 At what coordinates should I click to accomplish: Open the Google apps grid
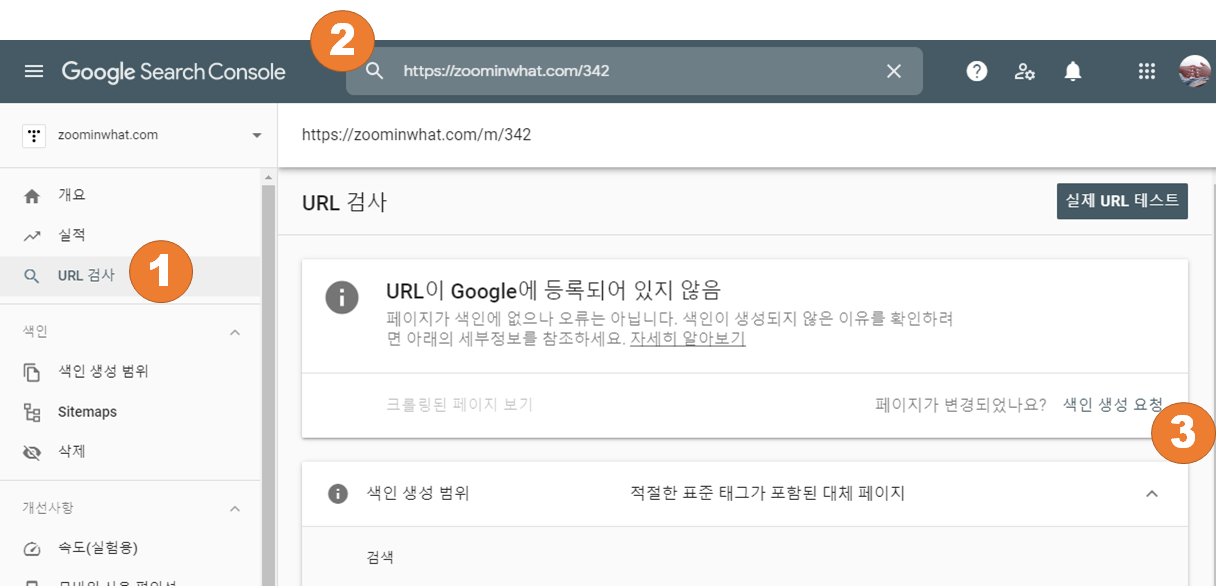coord(1147,71)
